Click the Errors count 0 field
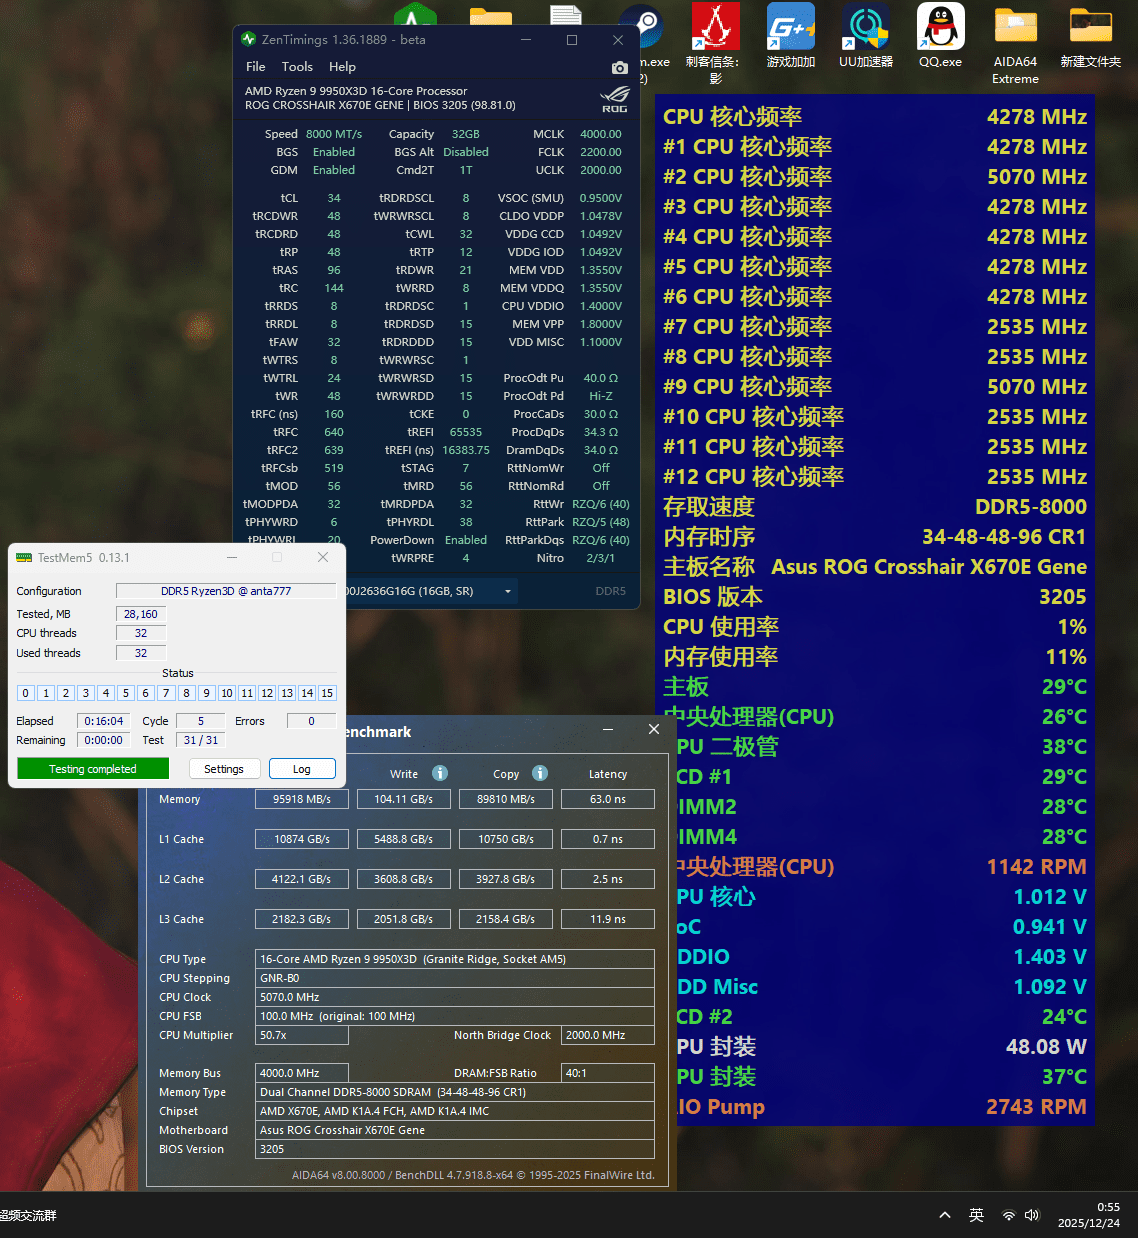The width and height of the screenshot is (1138, 1238). coord(311,721)
